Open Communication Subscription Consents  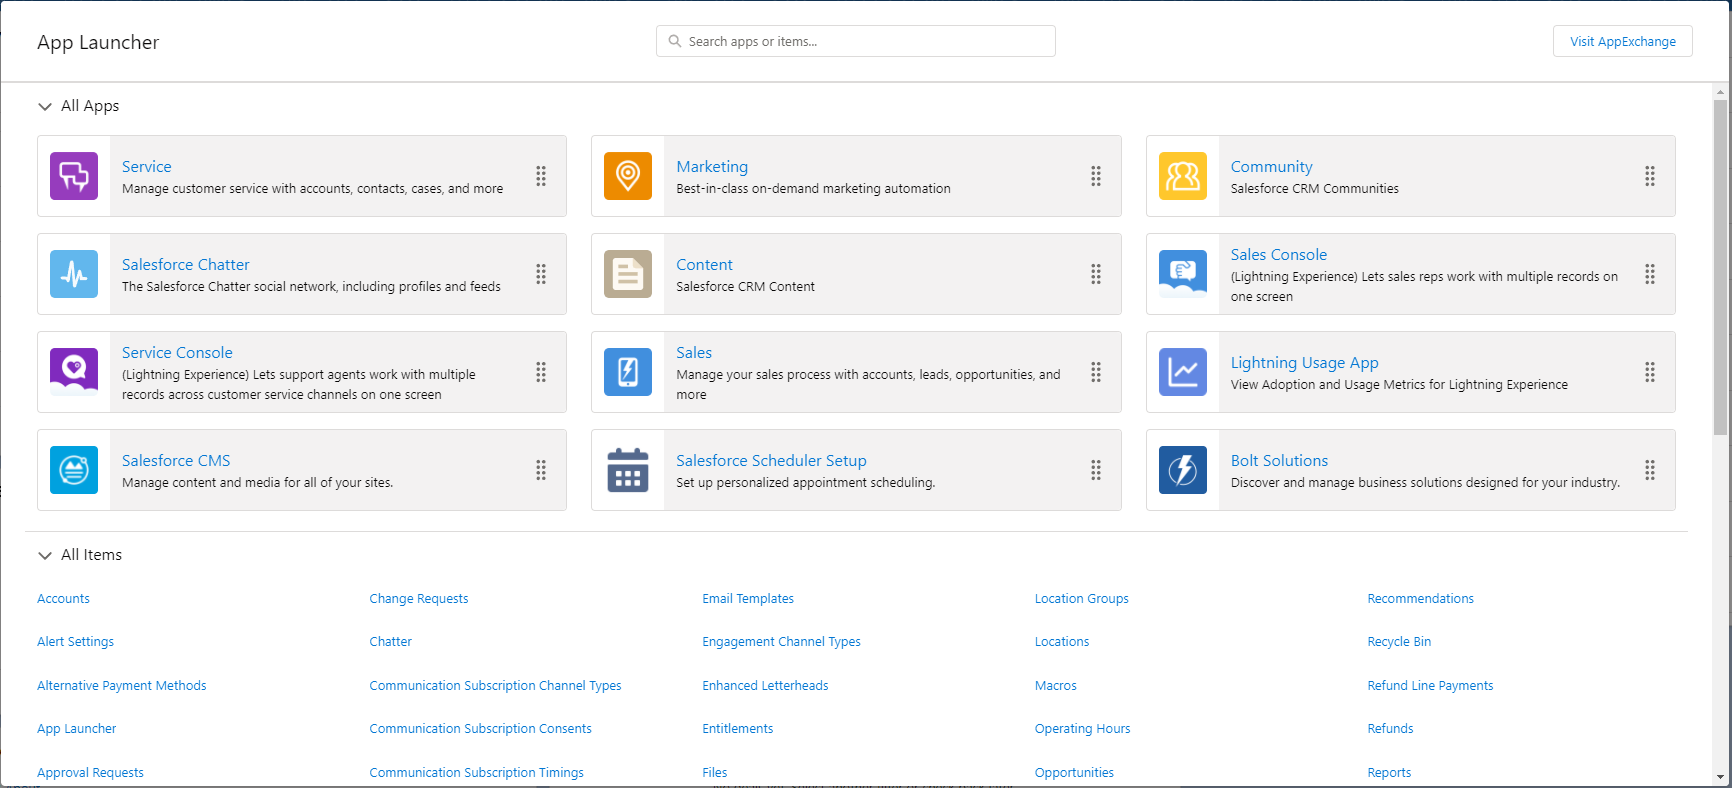[481, 729]
